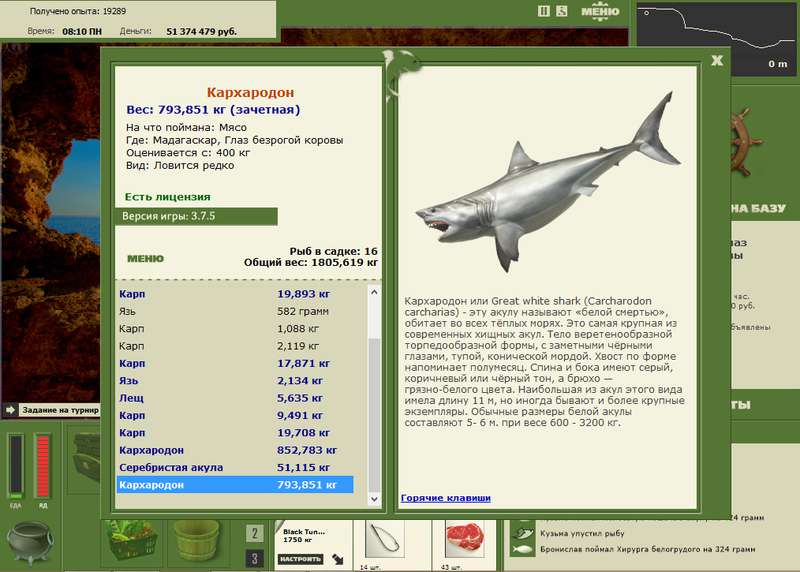Select Серебристая акула in the fish list
This screenshot has width=800, height=572.
(x=235, y=467)
